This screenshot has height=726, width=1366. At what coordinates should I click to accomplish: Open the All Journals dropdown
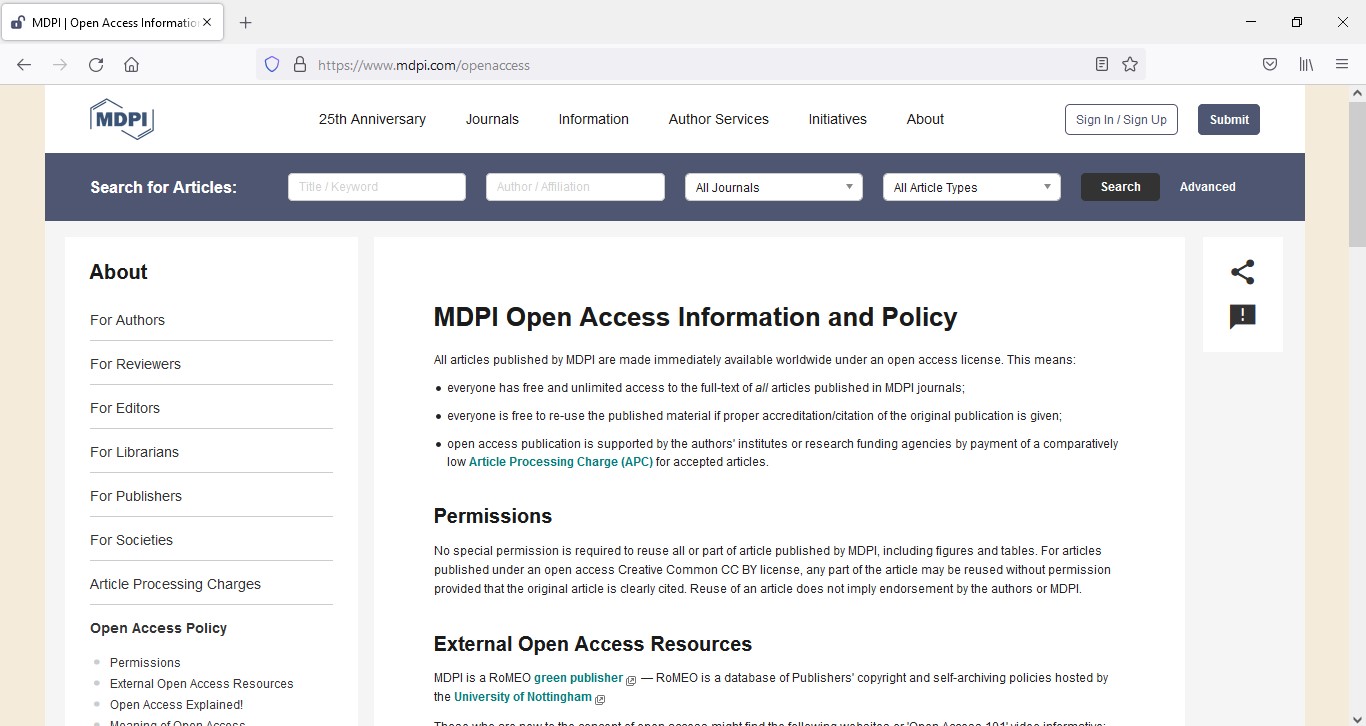(x=773, y=187)
